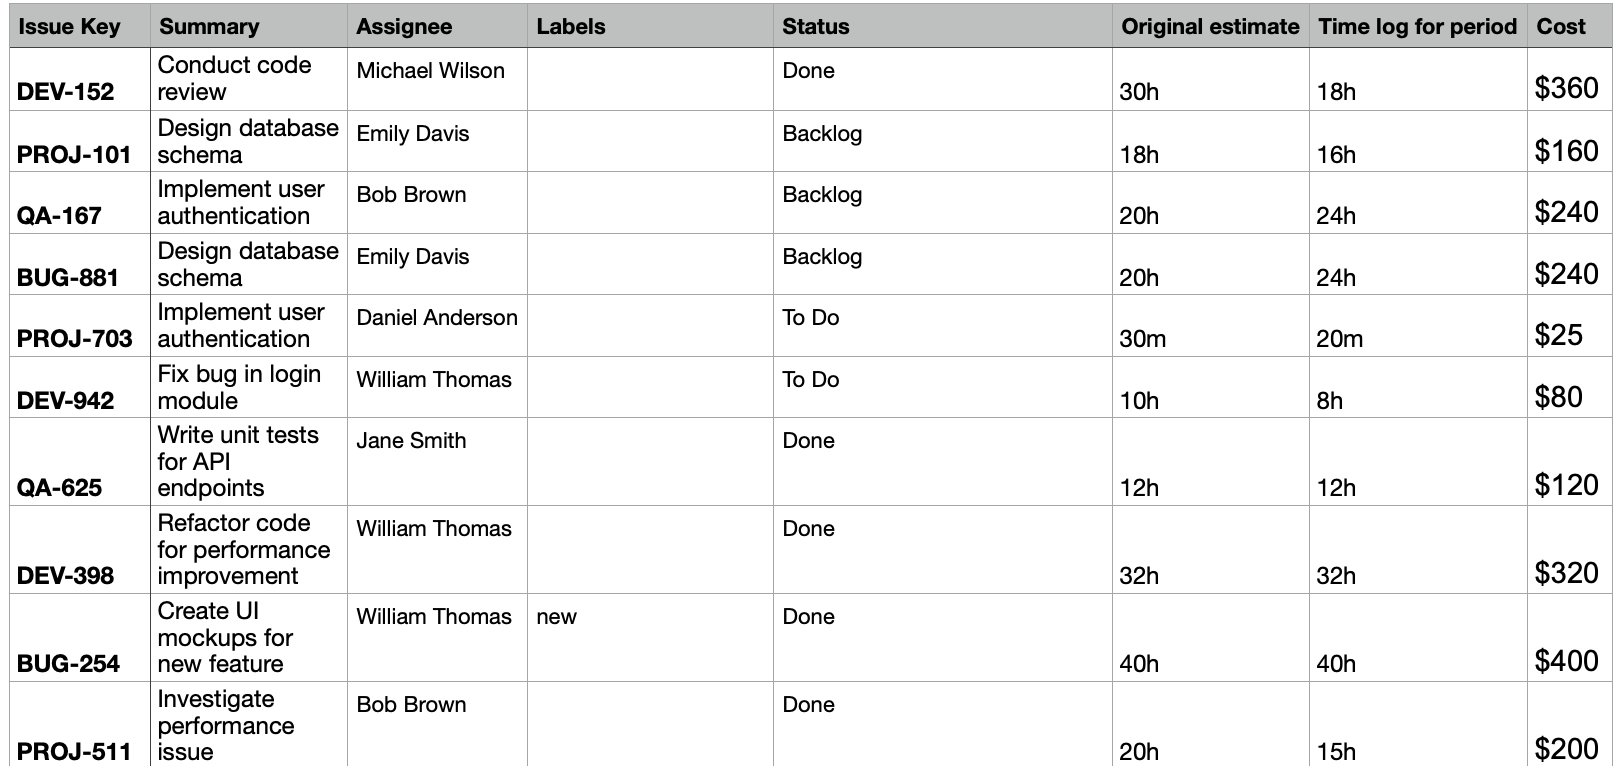Select the BUG-881 issue key cell
This screenshot has width=1616, height=766.
click(x=68, y=278)
